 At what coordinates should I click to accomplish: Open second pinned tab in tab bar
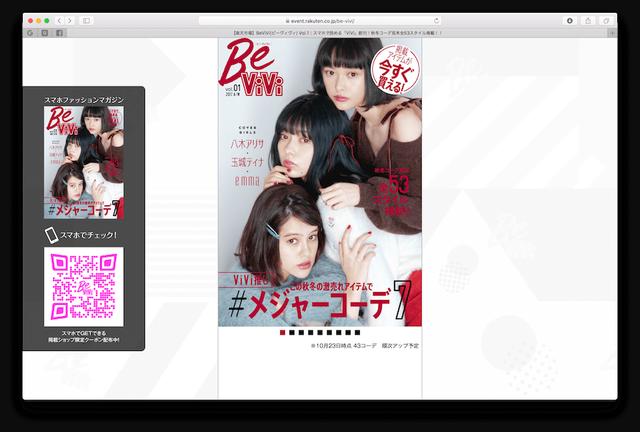tap(44, 33)
